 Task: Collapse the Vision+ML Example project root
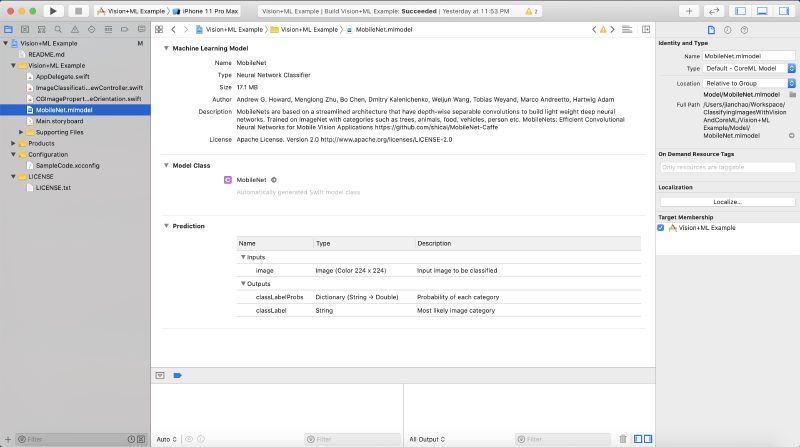[6, 43]
